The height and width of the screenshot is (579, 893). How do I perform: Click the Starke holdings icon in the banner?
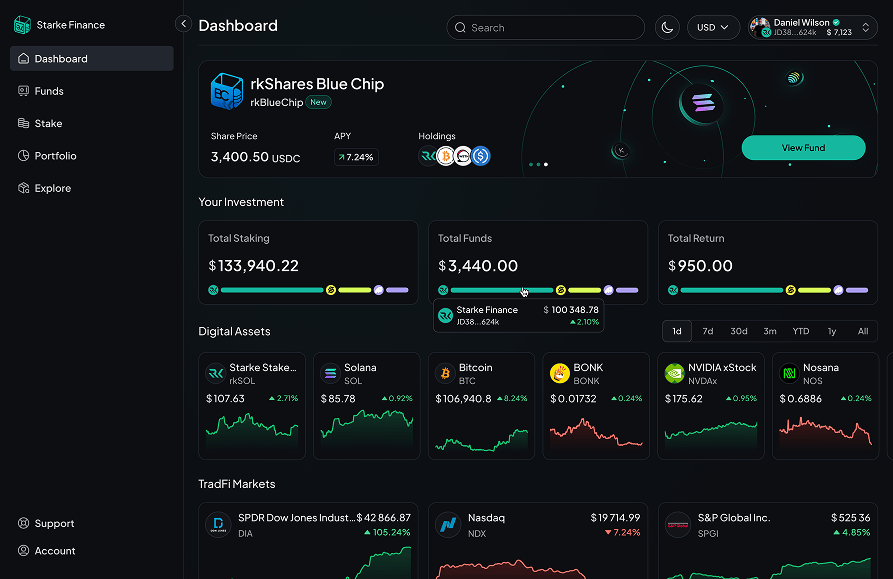point(428,156)
